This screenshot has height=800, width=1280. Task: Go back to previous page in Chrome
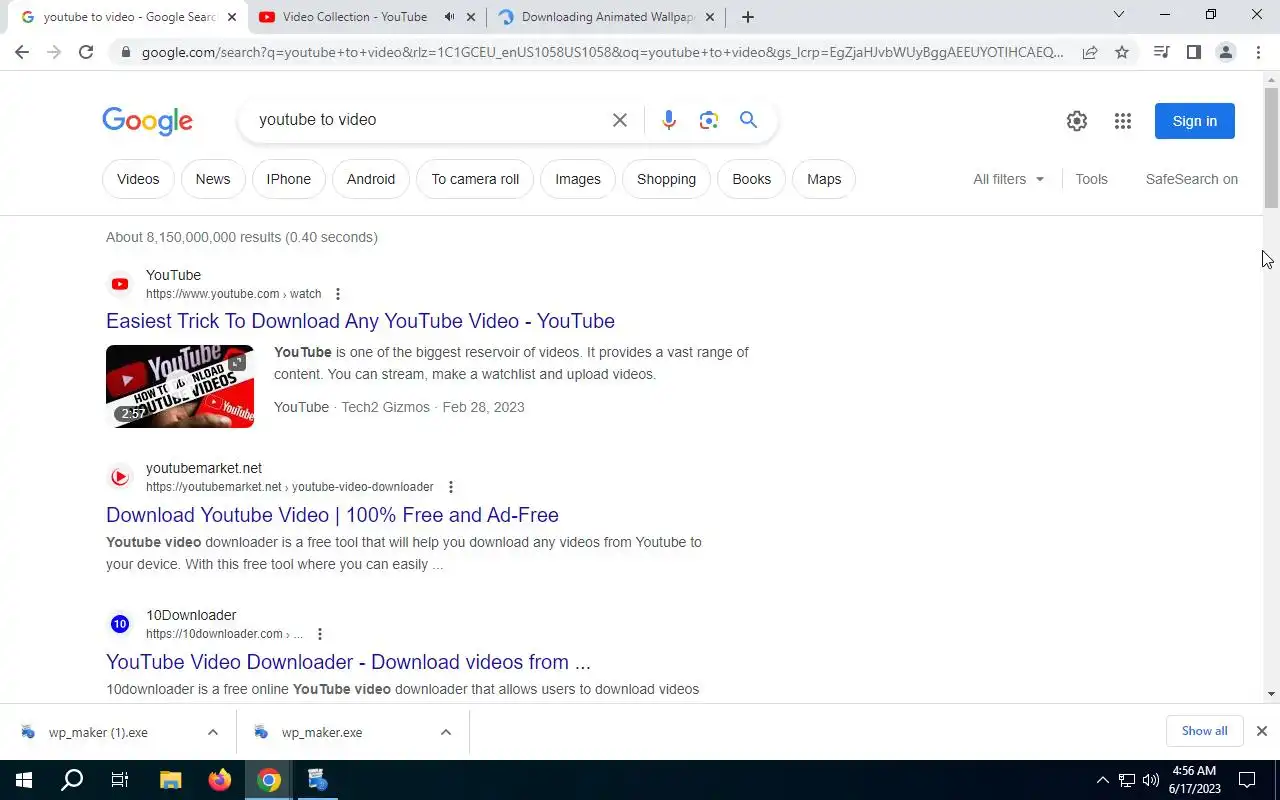(22, 52)
